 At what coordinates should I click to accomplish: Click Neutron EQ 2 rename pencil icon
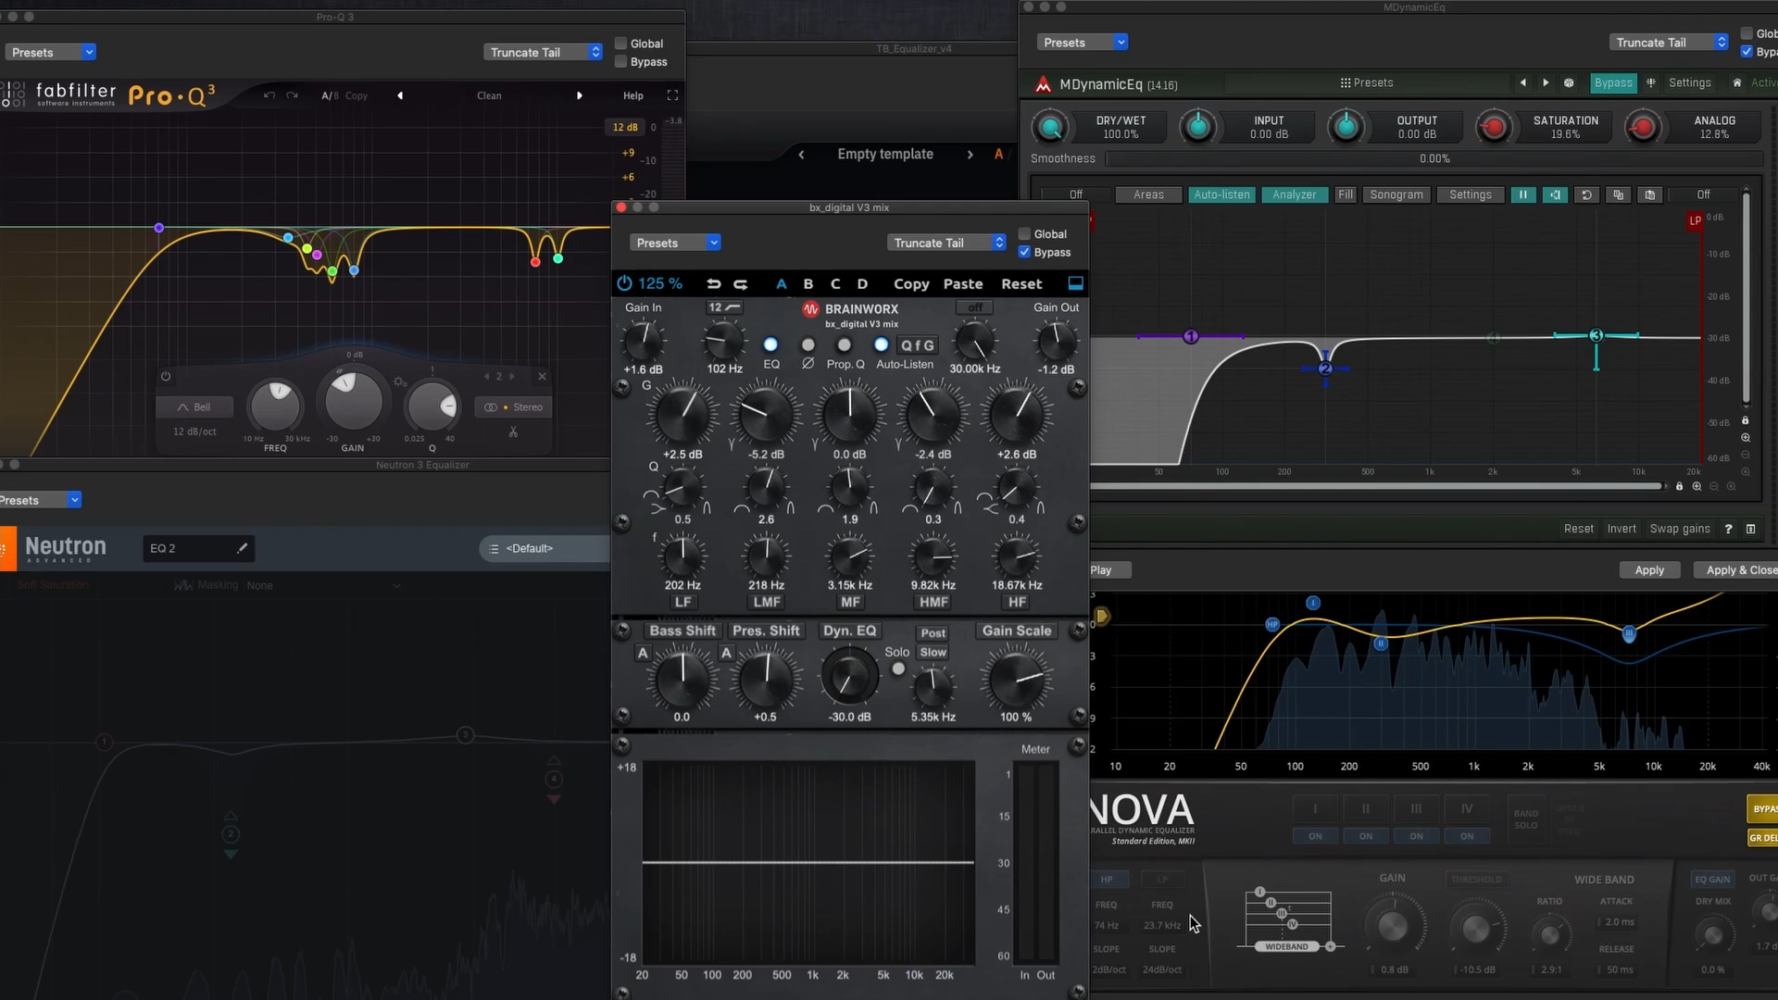click(x=242, y=548)
